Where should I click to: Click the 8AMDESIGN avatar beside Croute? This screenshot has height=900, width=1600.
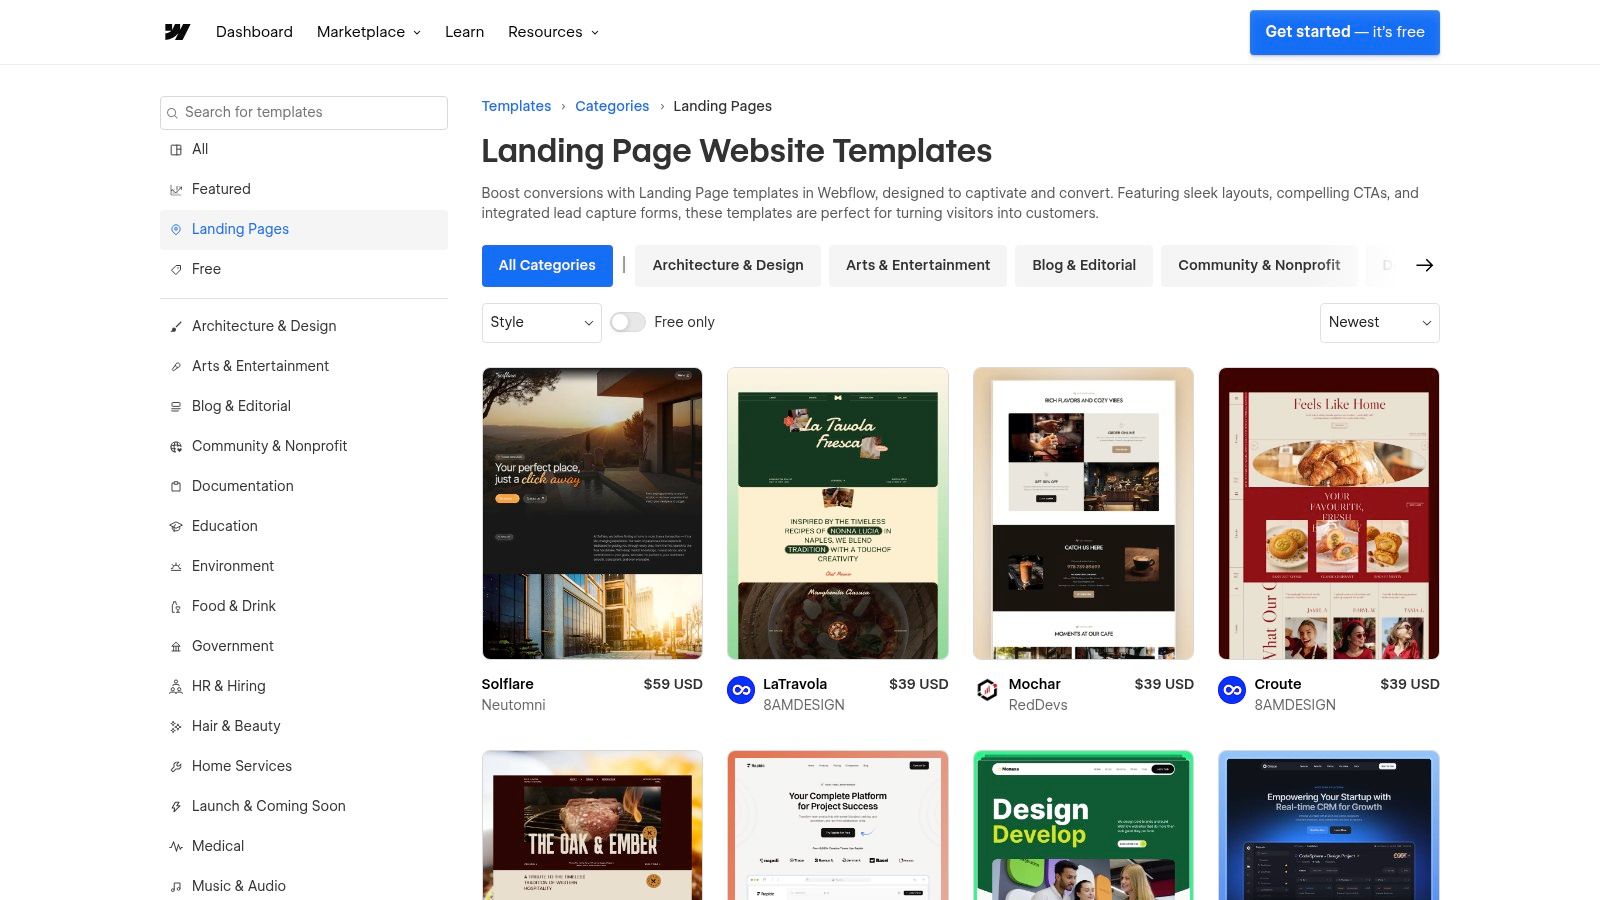click(x=1232, y=690)
